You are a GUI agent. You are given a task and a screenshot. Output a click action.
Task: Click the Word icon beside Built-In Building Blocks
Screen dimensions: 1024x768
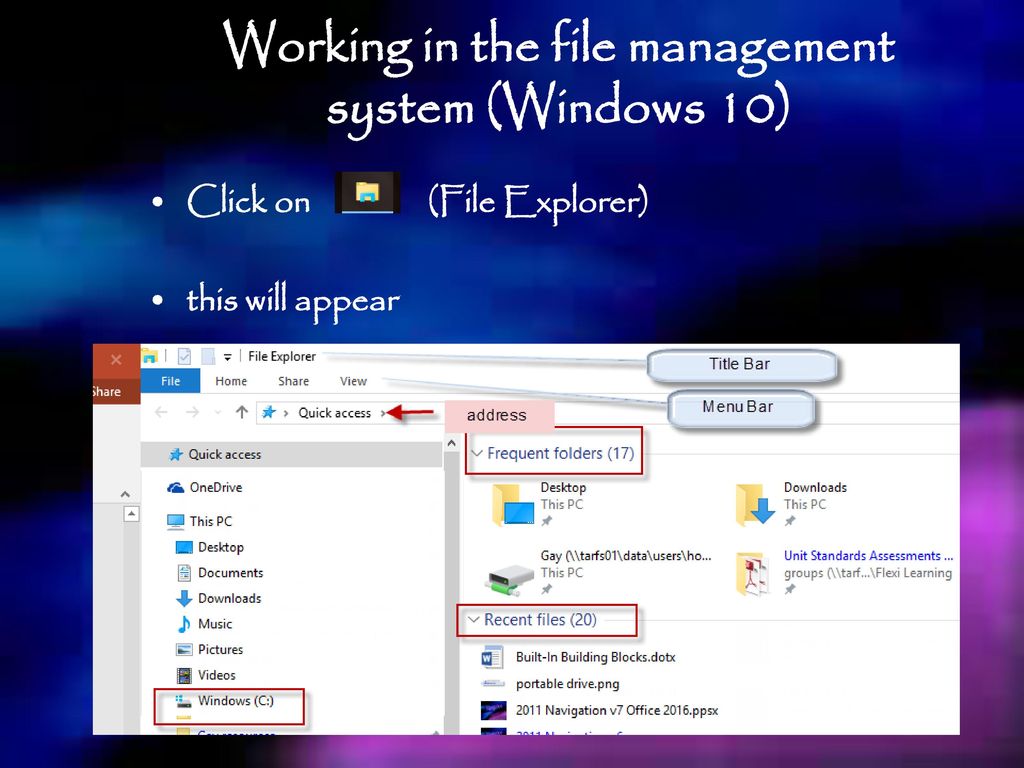[492, 658]
